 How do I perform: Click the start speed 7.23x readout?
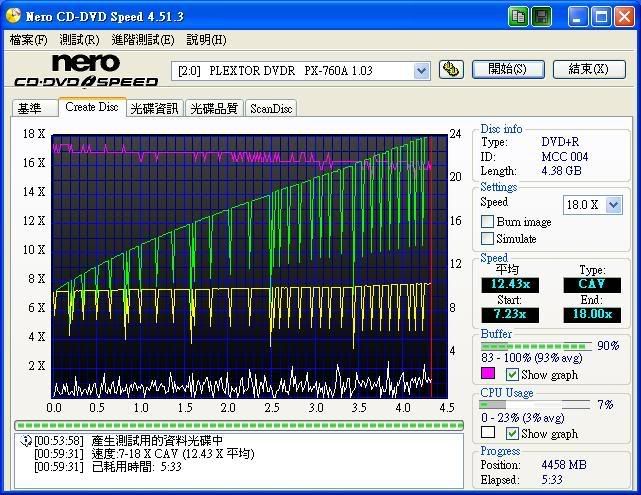point(510,314)
